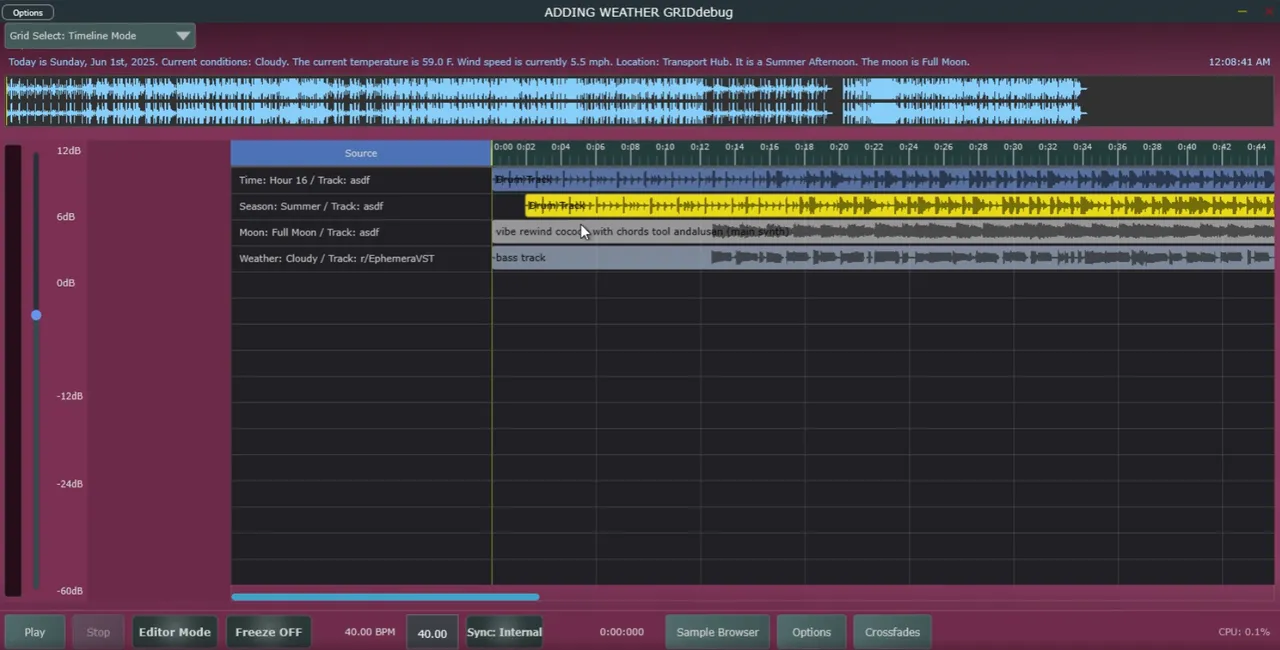Click the 40.00 BPM input field
The image size is (1280, 650).
tap(432, 633)
